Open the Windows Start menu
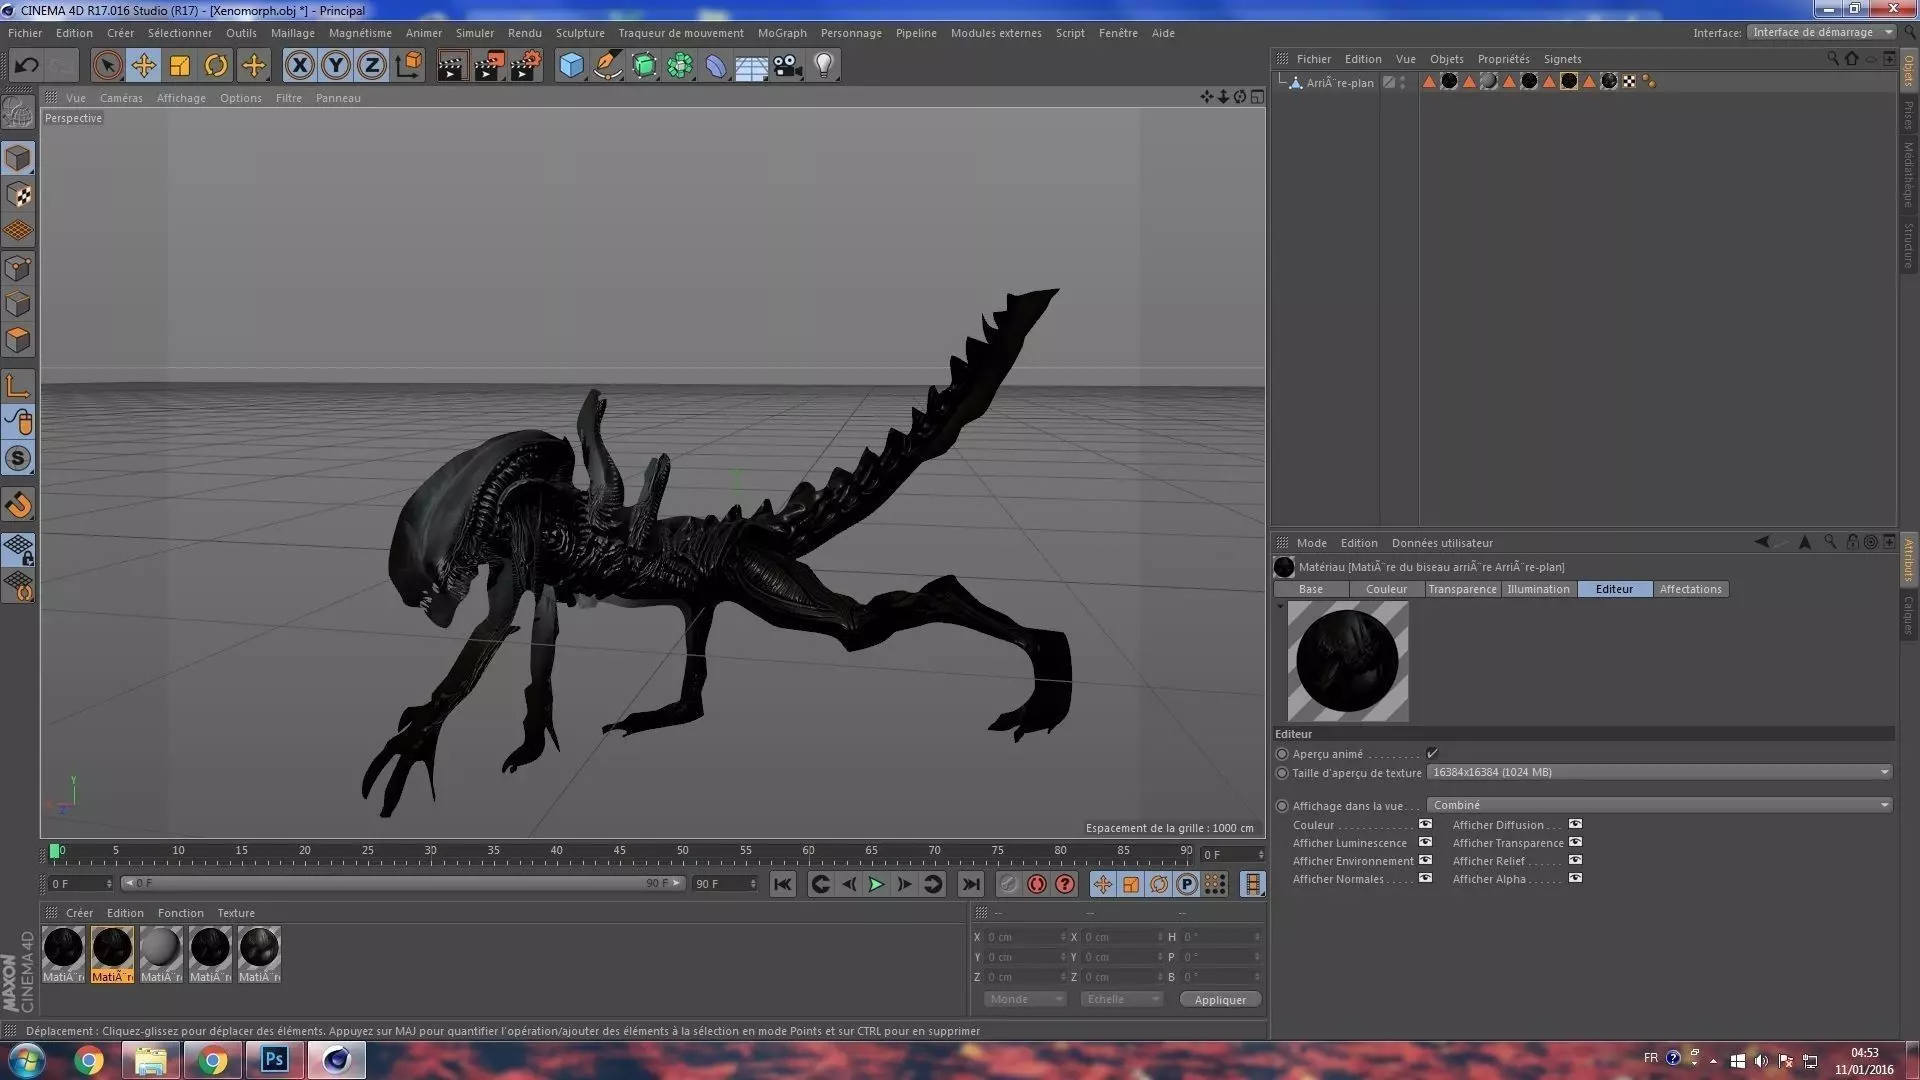The image size is (1920, 1080). [x=26, y=1060]
